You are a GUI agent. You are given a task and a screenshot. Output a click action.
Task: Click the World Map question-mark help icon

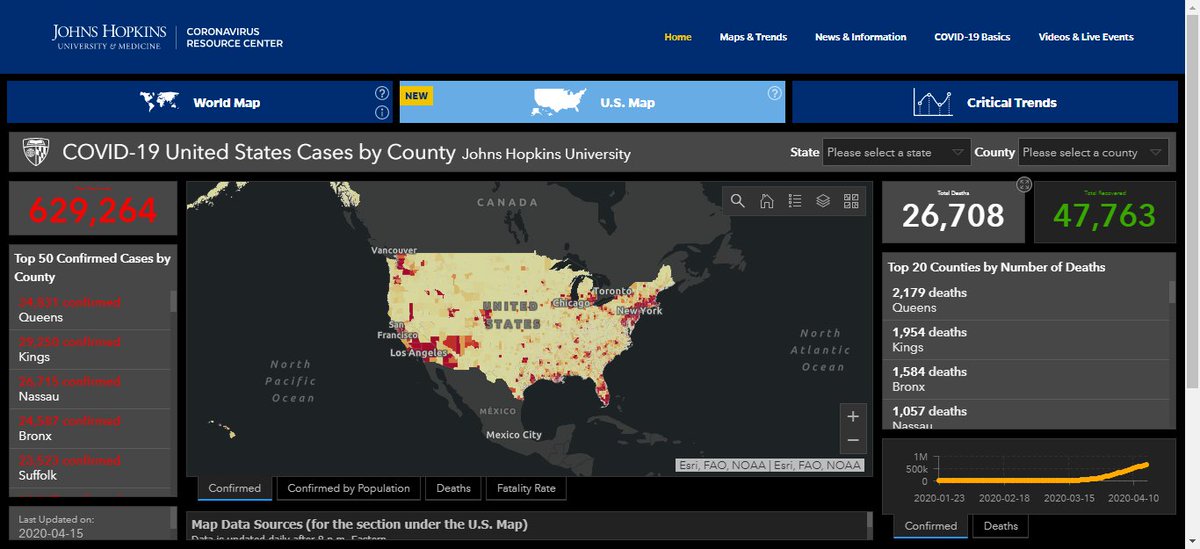(382, 93)
